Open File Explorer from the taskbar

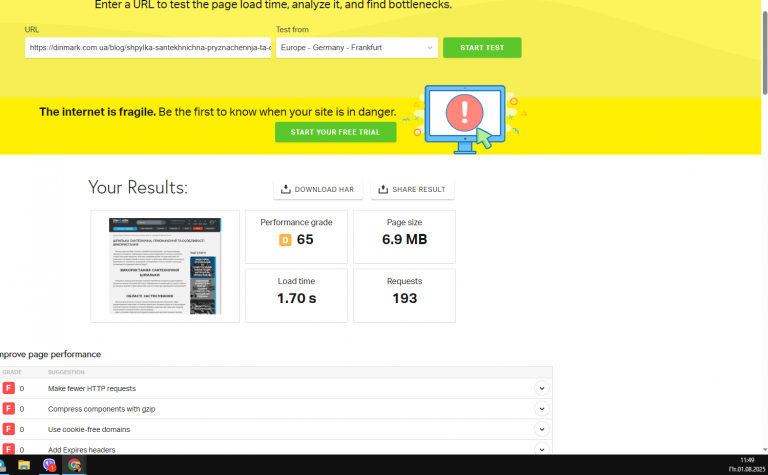click(x=24, y=465)
